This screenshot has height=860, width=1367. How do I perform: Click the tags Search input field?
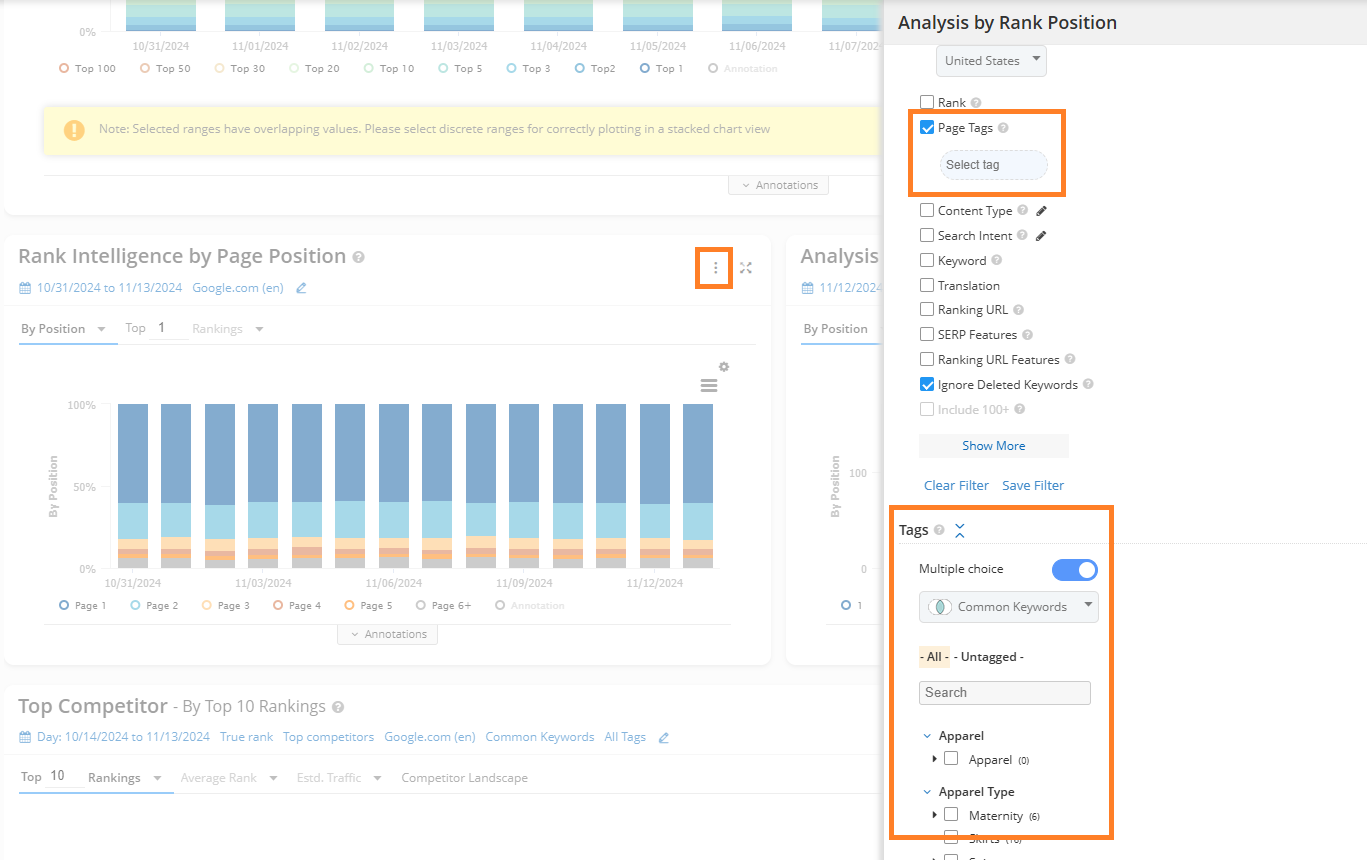(x=1004, y=693)
